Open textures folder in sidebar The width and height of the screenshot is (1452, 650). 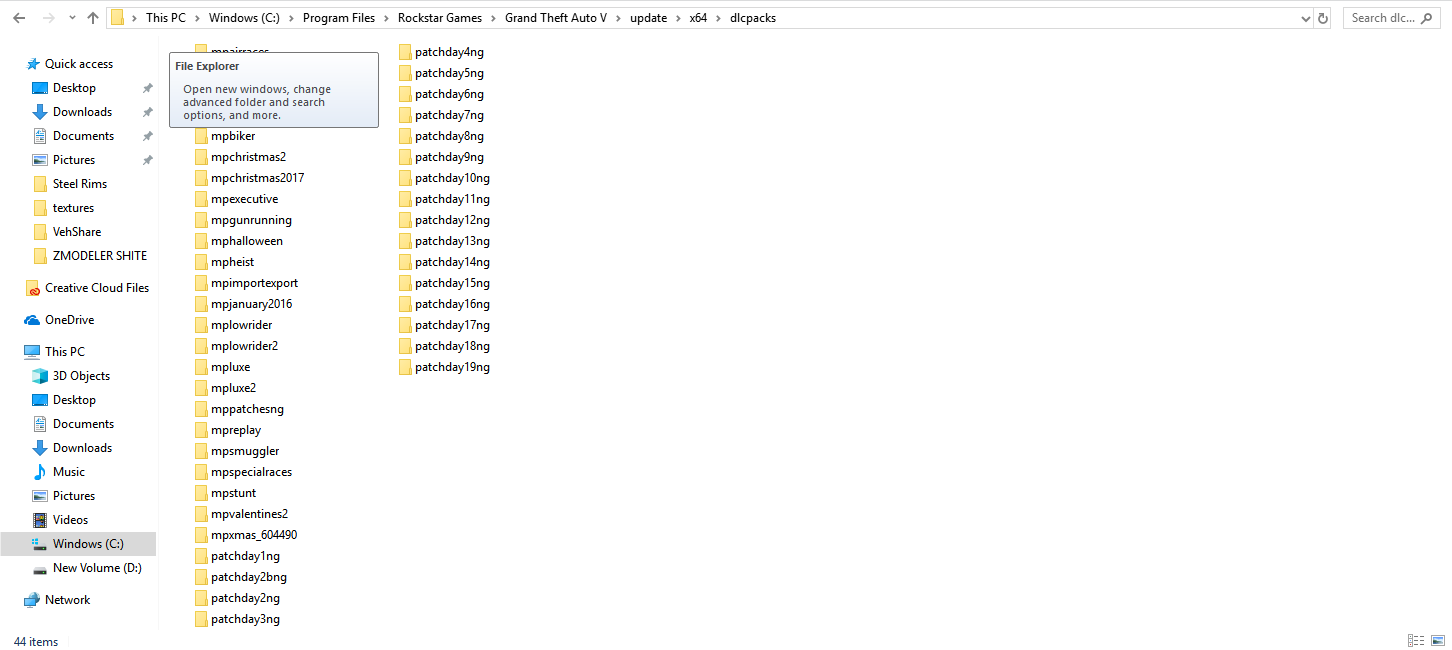point(73,208)
